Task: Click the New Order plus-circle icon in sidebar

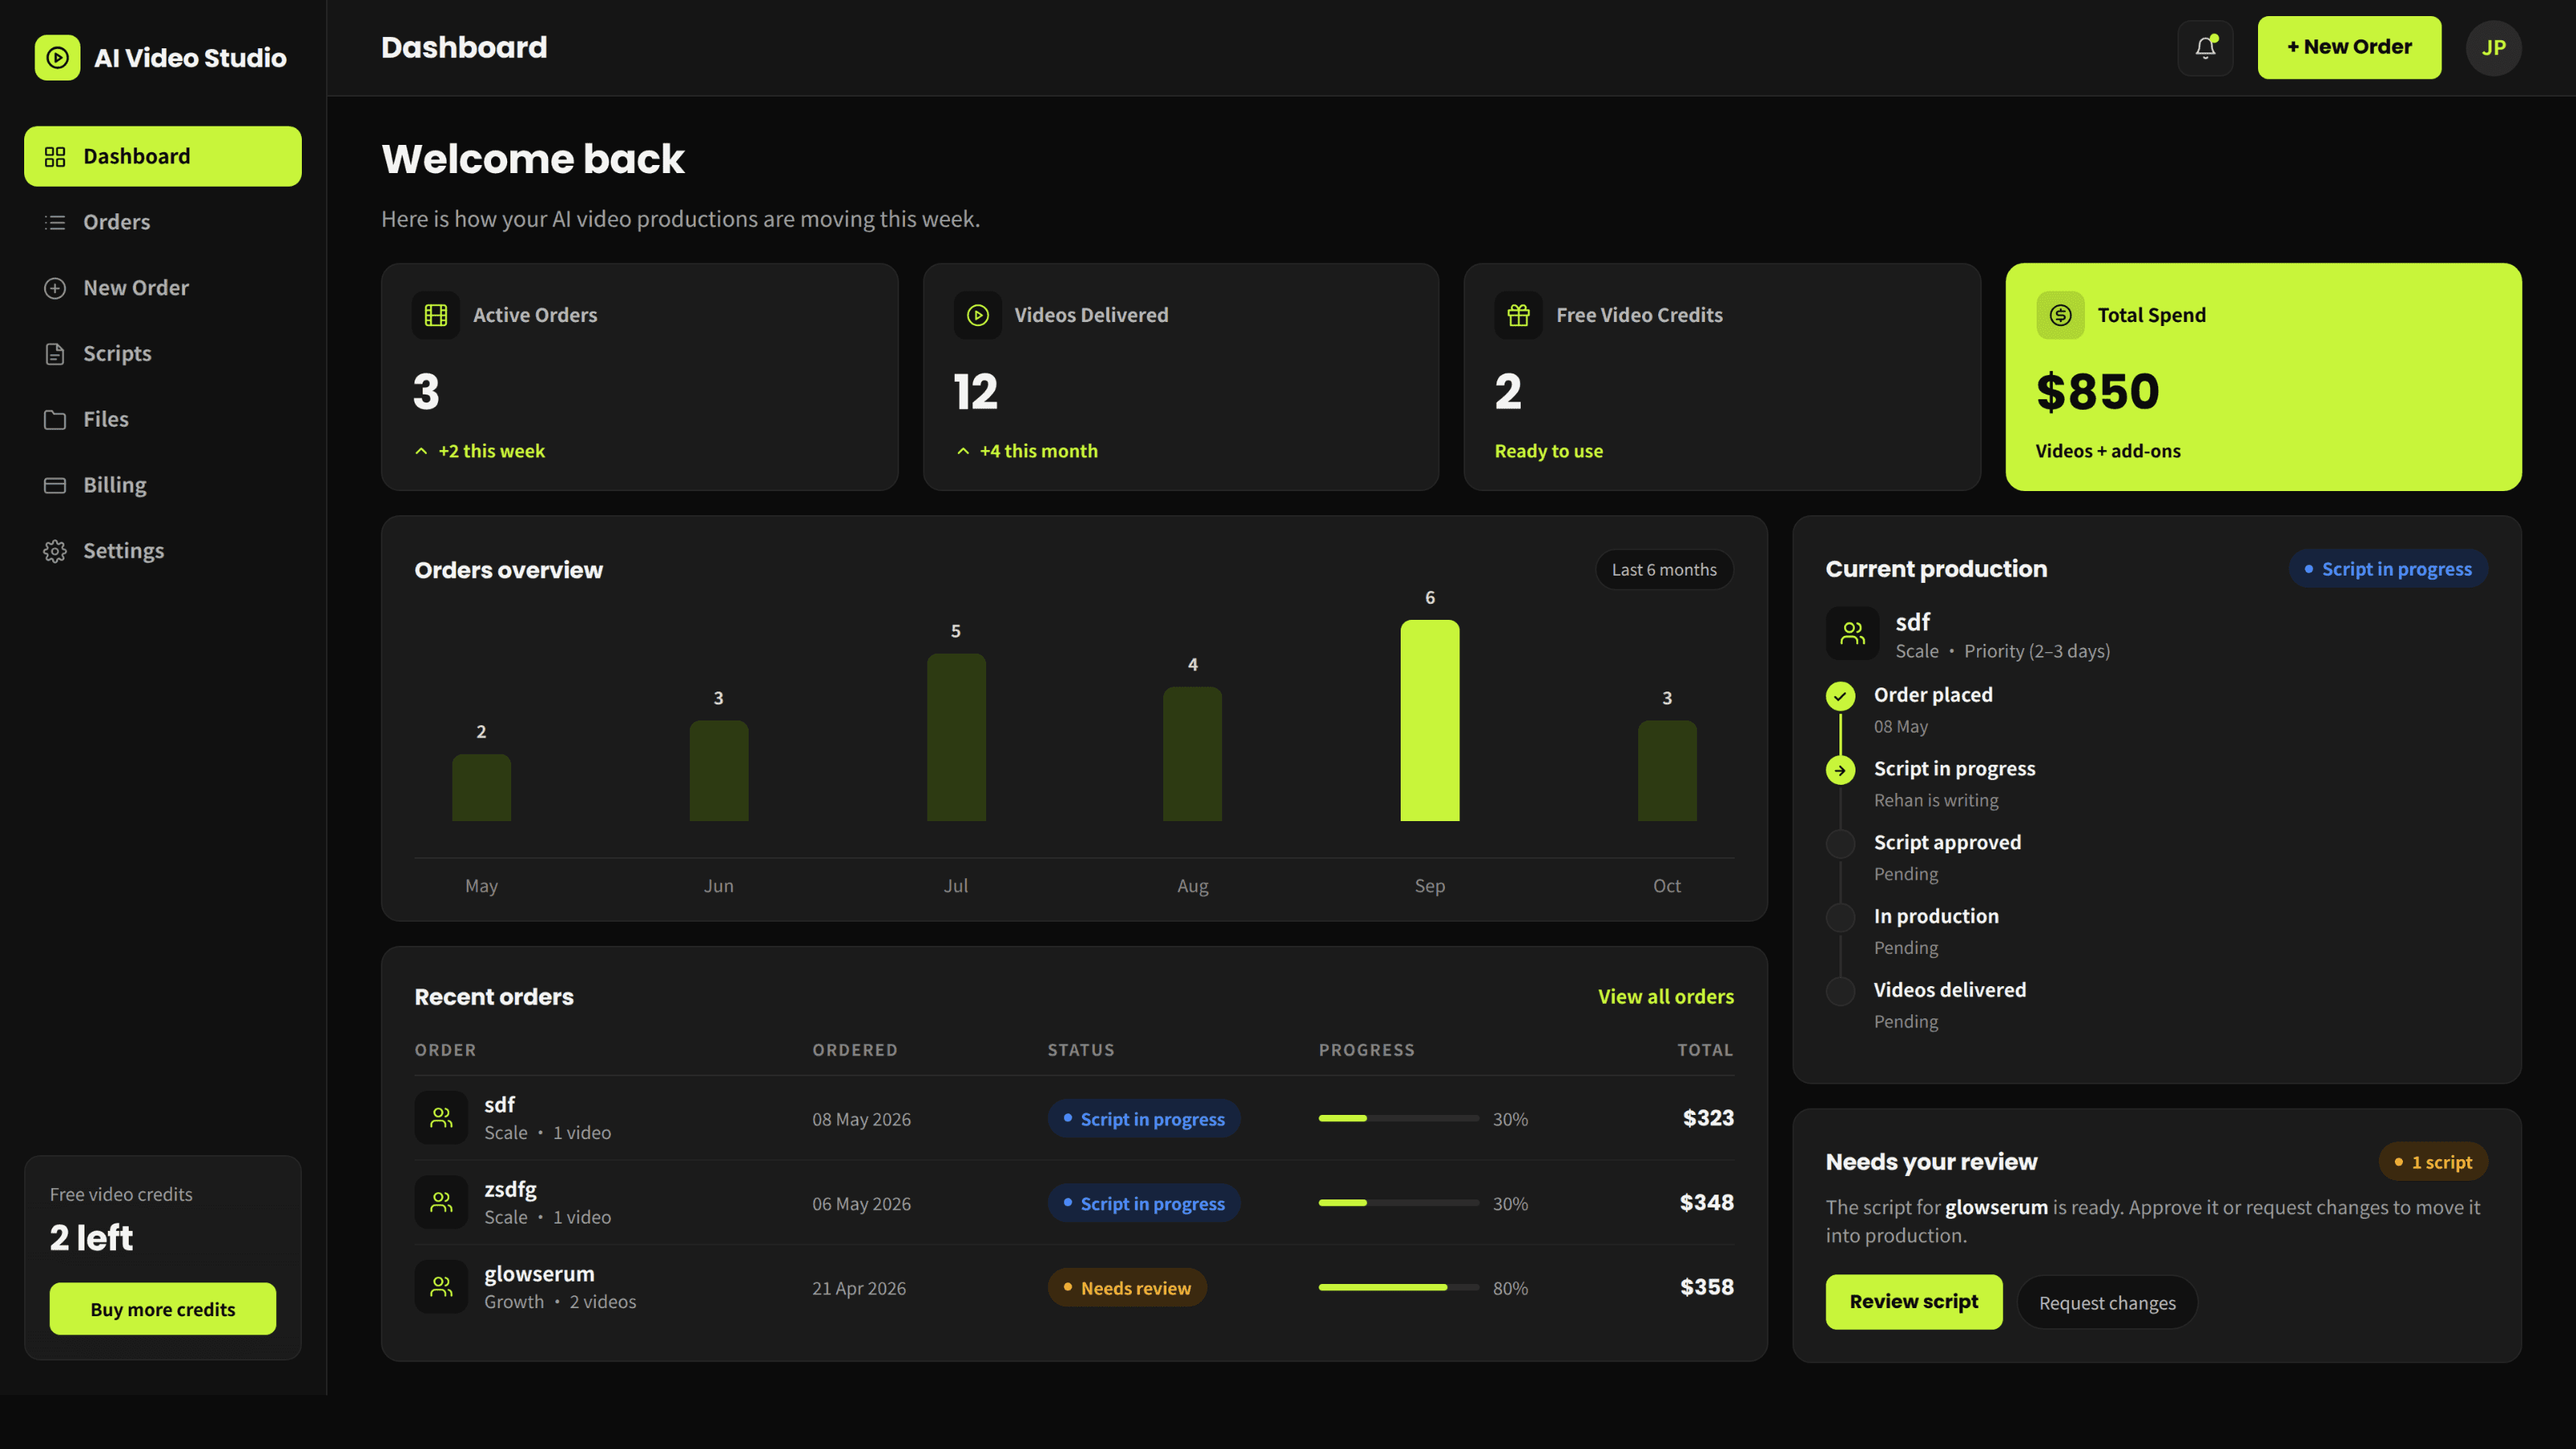Action: 55,288
